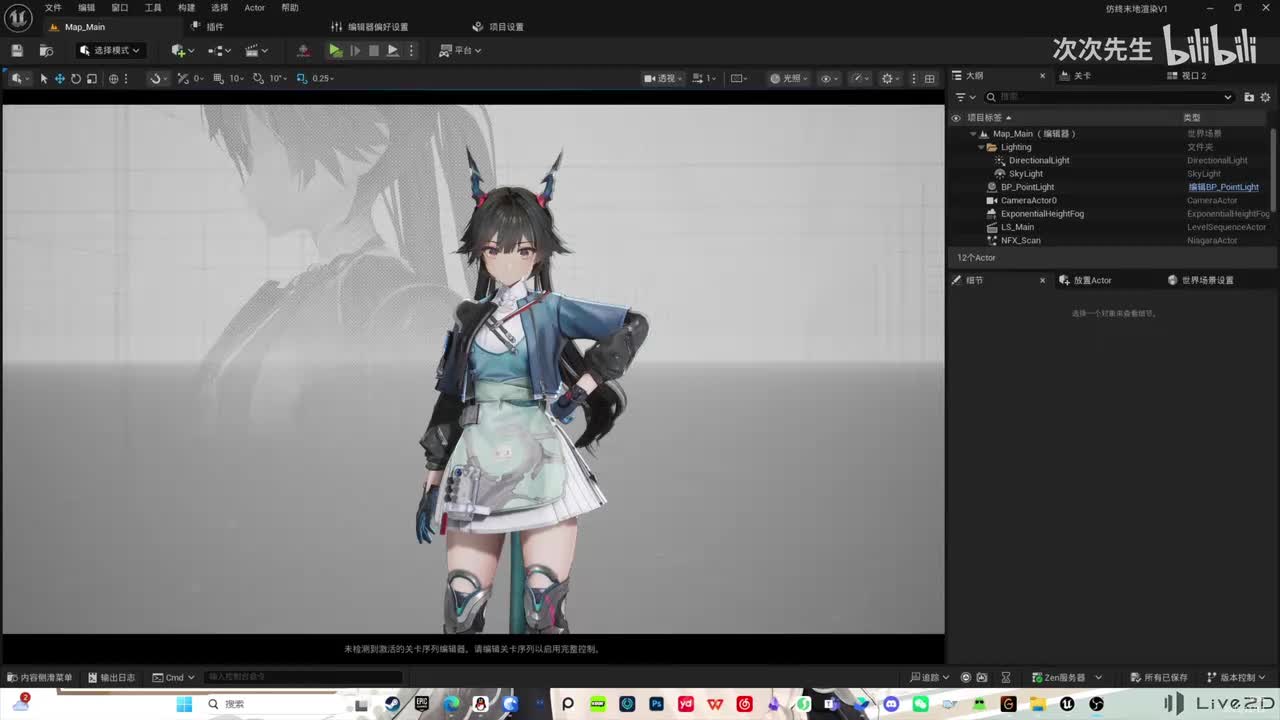Activate the translate move tool

coord(60,78)
